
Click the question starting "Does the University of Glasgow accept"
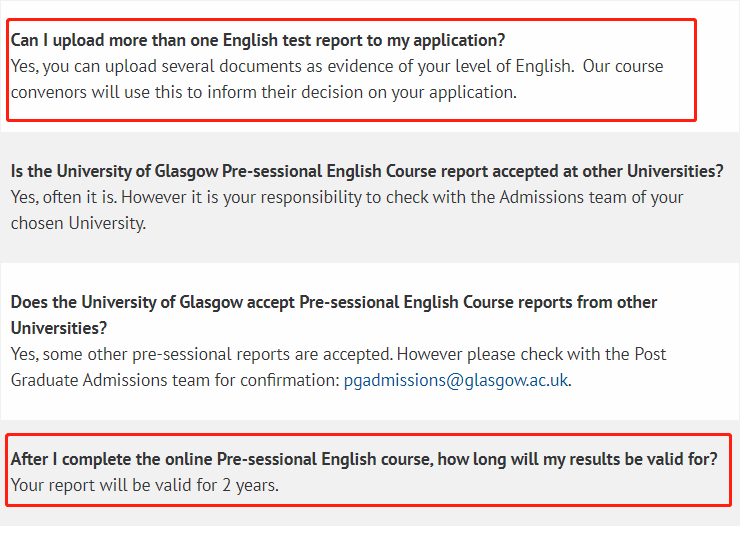click(x=333, y=302)
